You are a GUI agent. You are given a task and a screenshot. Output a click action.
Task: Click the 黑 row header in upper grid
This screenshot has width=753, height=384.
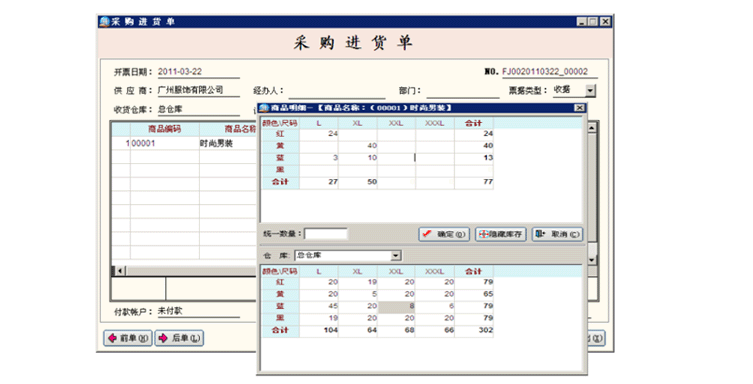tap(280, 170)
